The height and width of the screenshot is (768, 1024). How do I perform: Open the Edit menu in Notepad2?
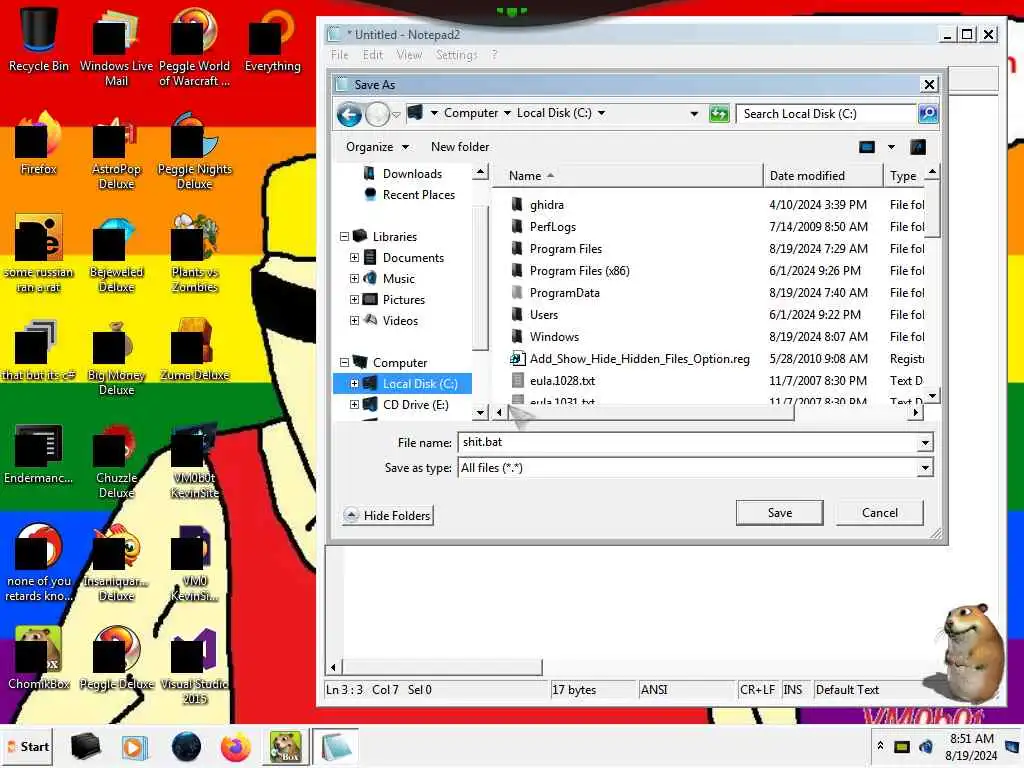tap(373, 55)
